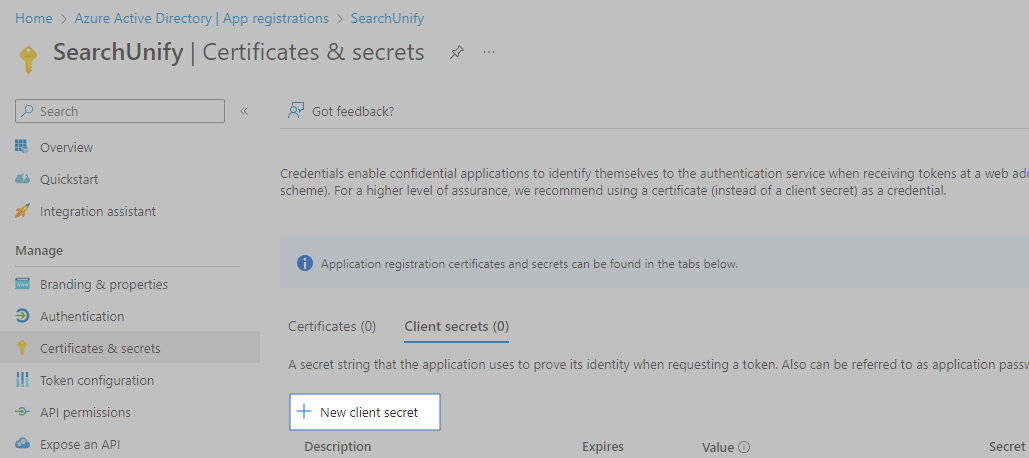Go to Token configuration

click(97, 380)
